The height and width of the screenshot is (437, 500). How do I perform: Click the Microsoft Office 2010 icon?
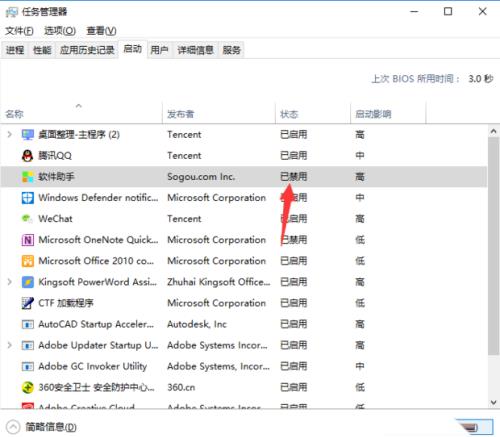coord(27,261)
